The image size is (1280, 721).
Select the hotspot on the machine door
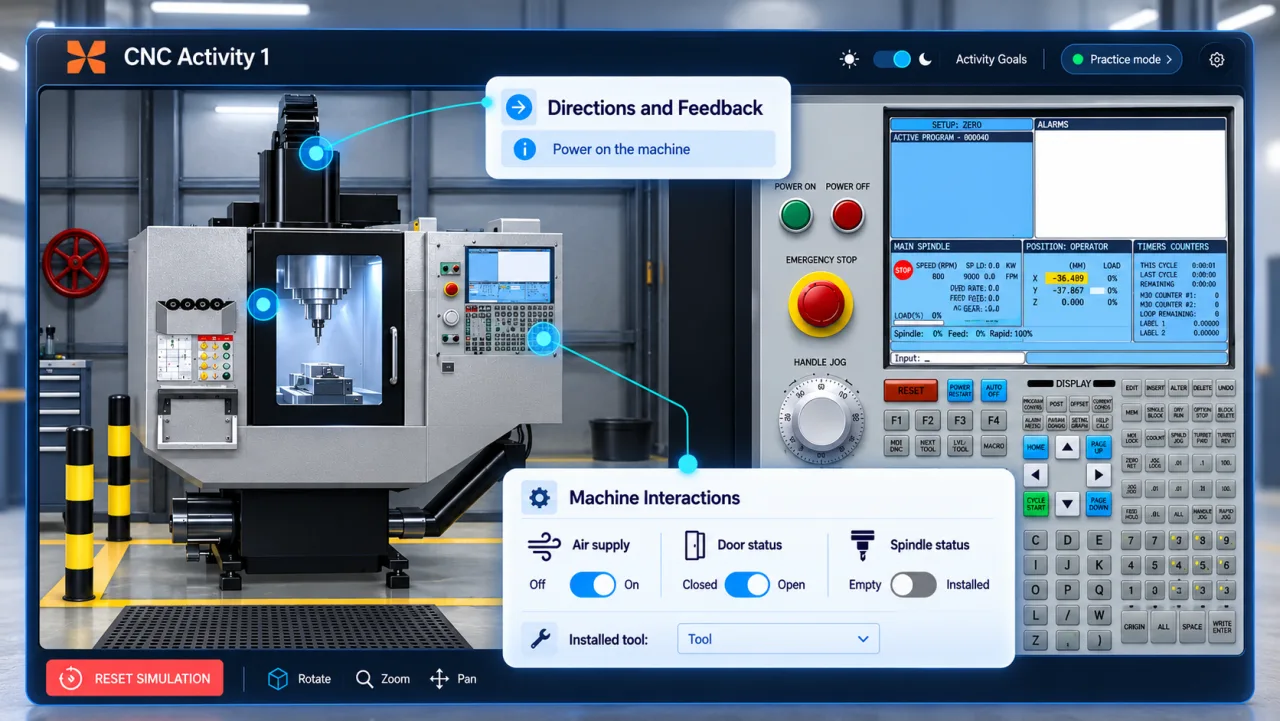coord(263,305)
